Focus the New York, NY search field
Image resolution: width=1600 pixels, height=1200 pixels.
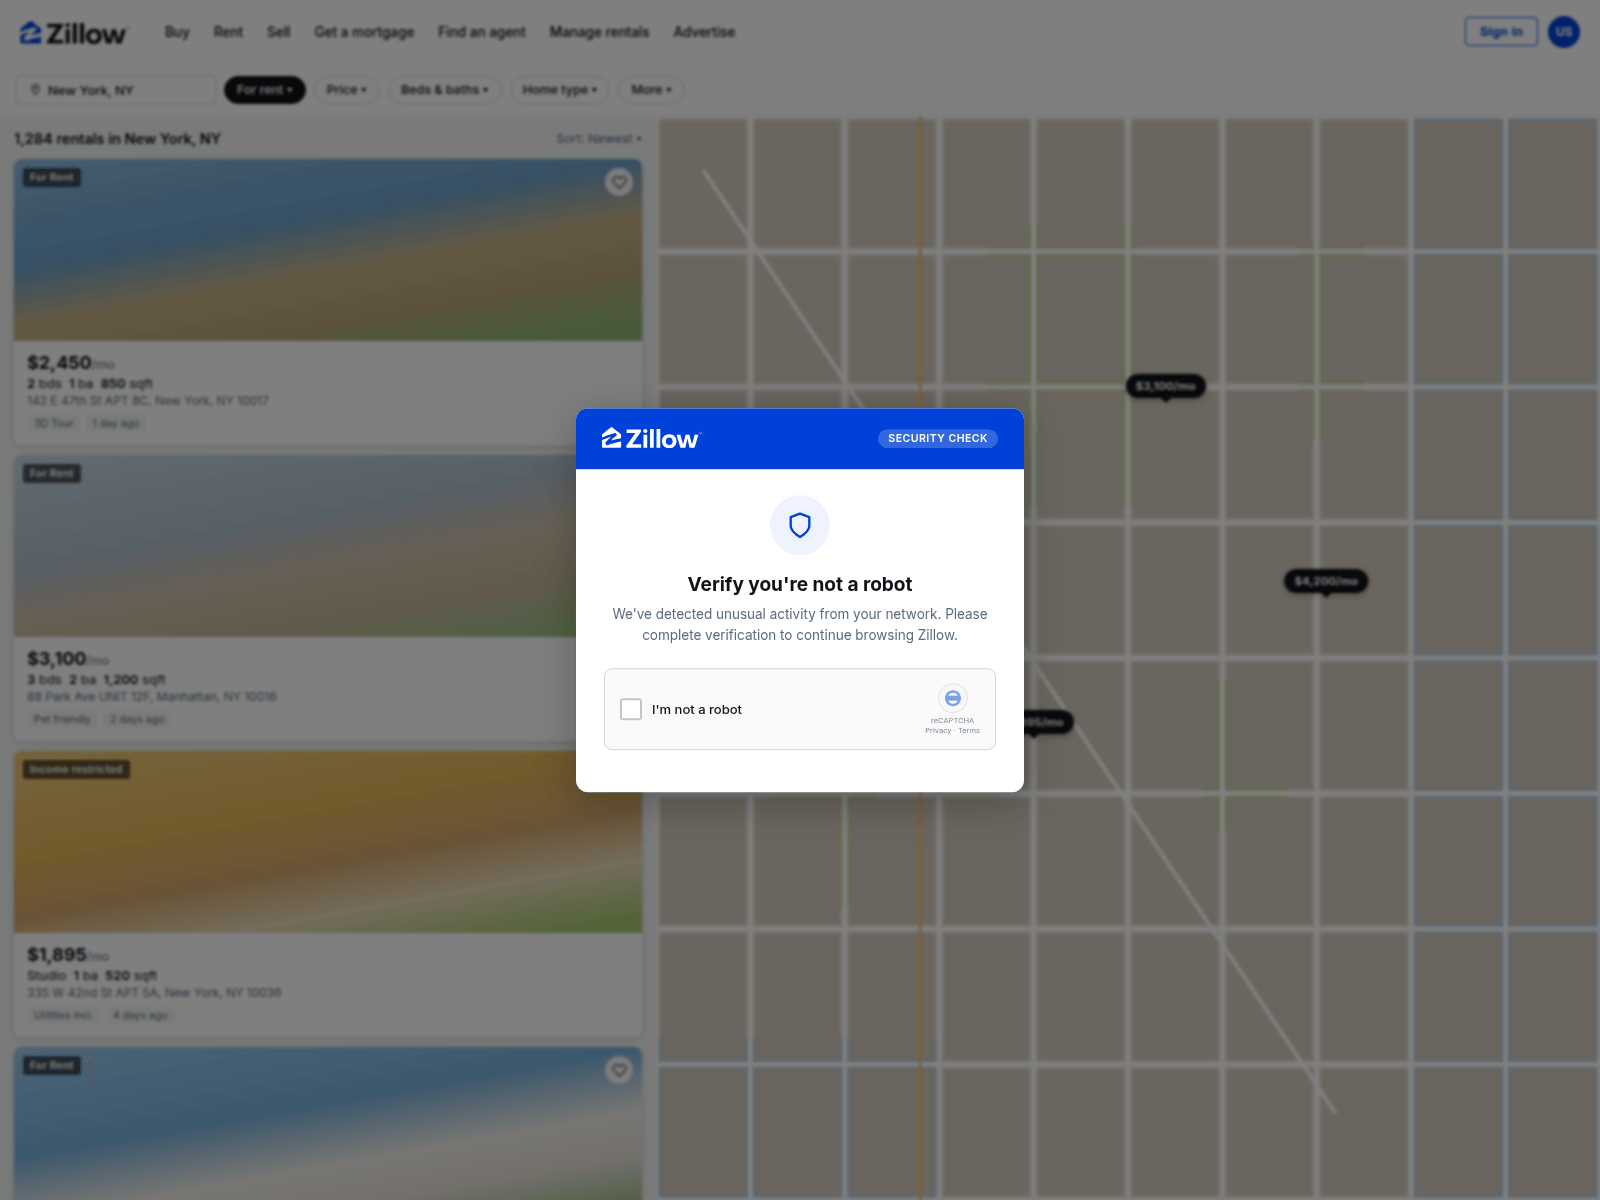tap(116, 90)
